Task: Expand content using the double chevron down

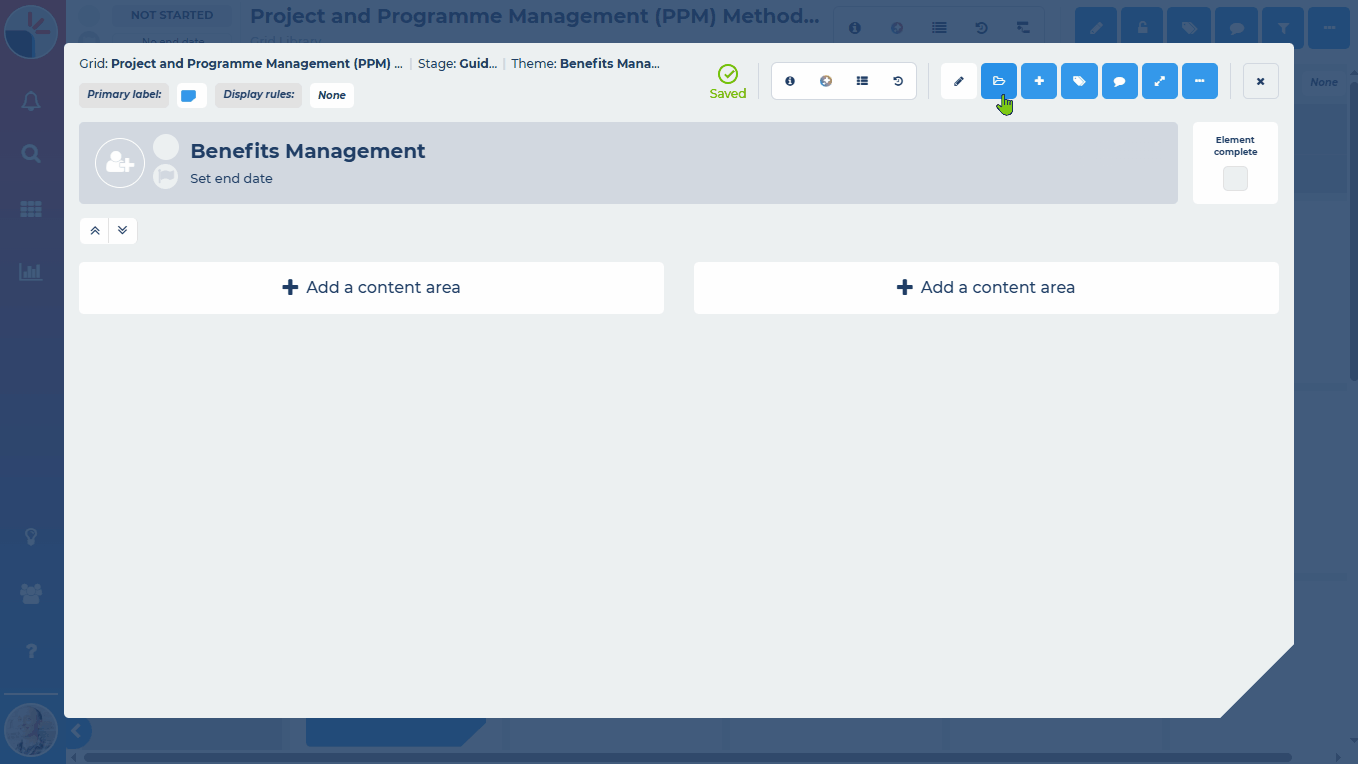Action: click(x=122, y=230)
